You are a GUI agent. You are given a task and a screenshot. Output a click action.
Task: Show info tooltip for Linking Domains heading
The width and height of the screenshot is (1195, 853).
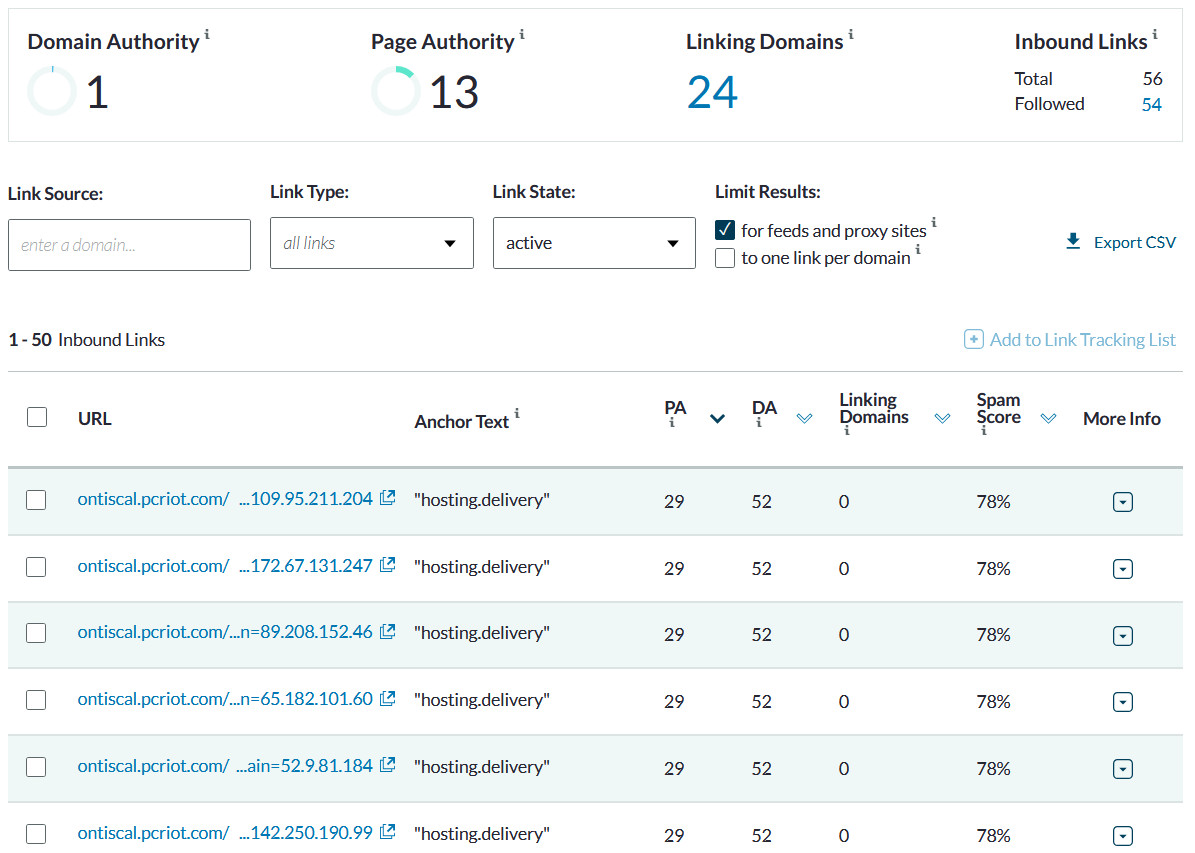tap(851, 34)
